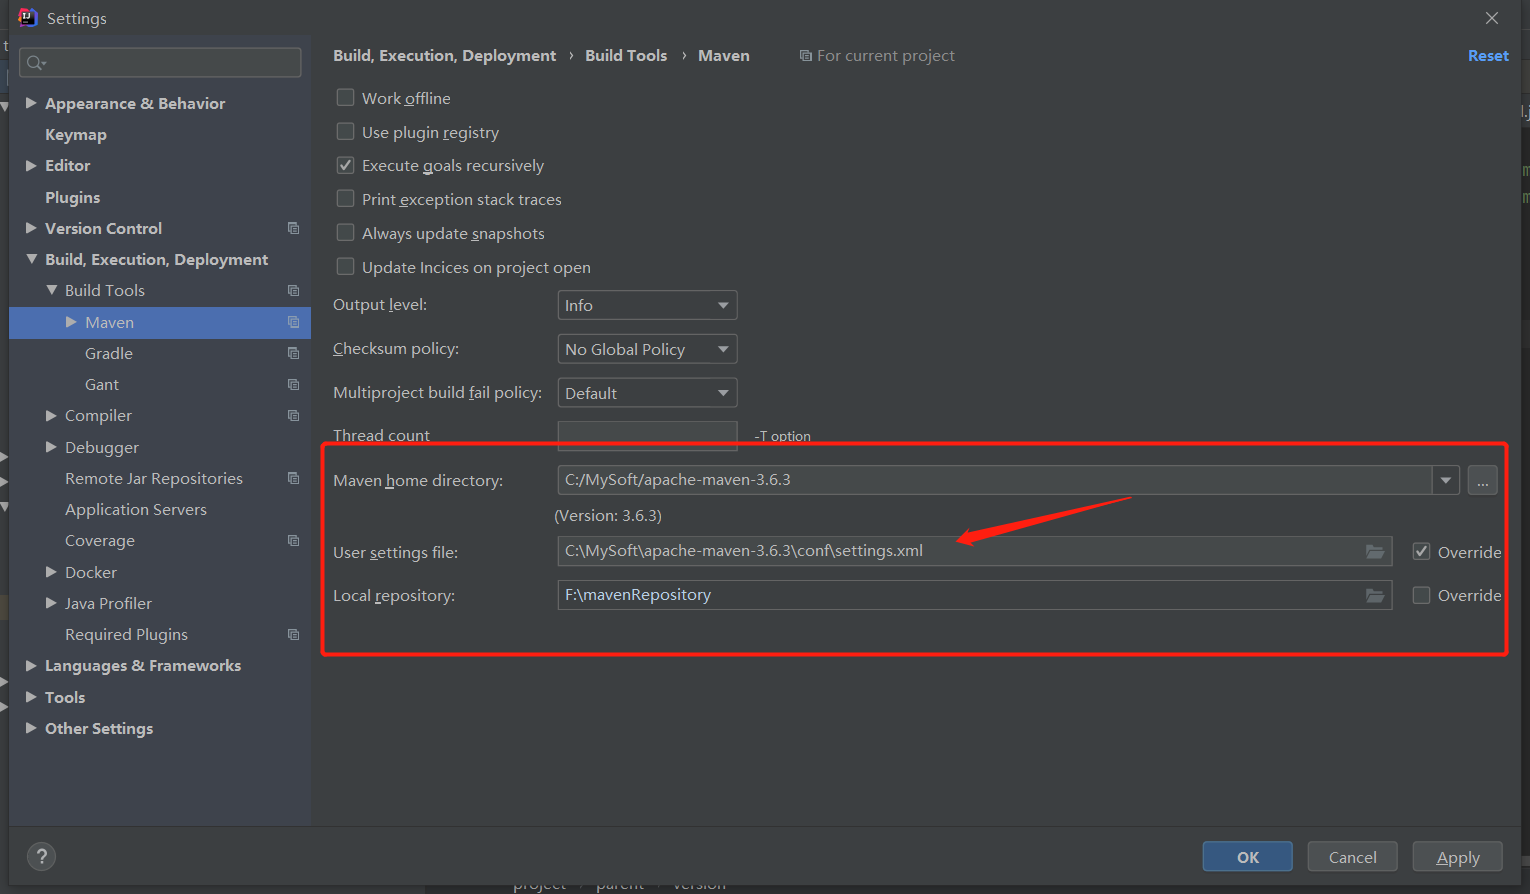Screen dimensions: 1530x894
Task: Open Multiproject build fail policy dropdown
Action: click(647, 393)
